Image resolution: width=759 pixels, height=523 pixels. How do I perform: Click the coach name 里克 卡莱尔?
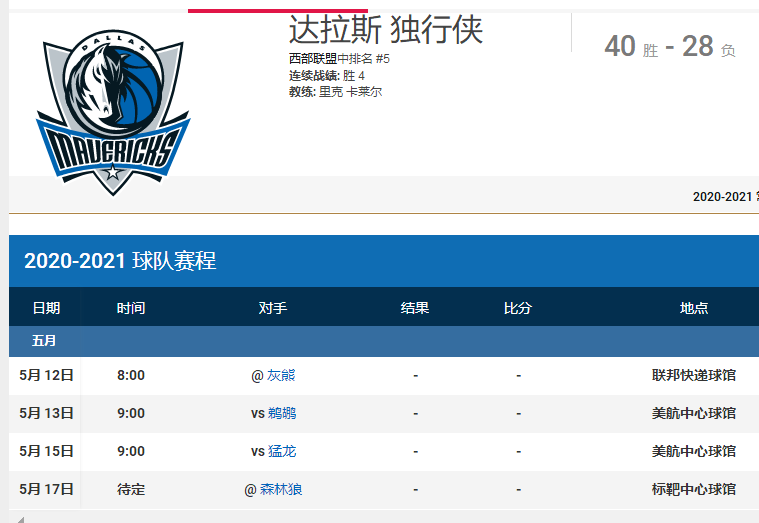click(x=350, y=92)
